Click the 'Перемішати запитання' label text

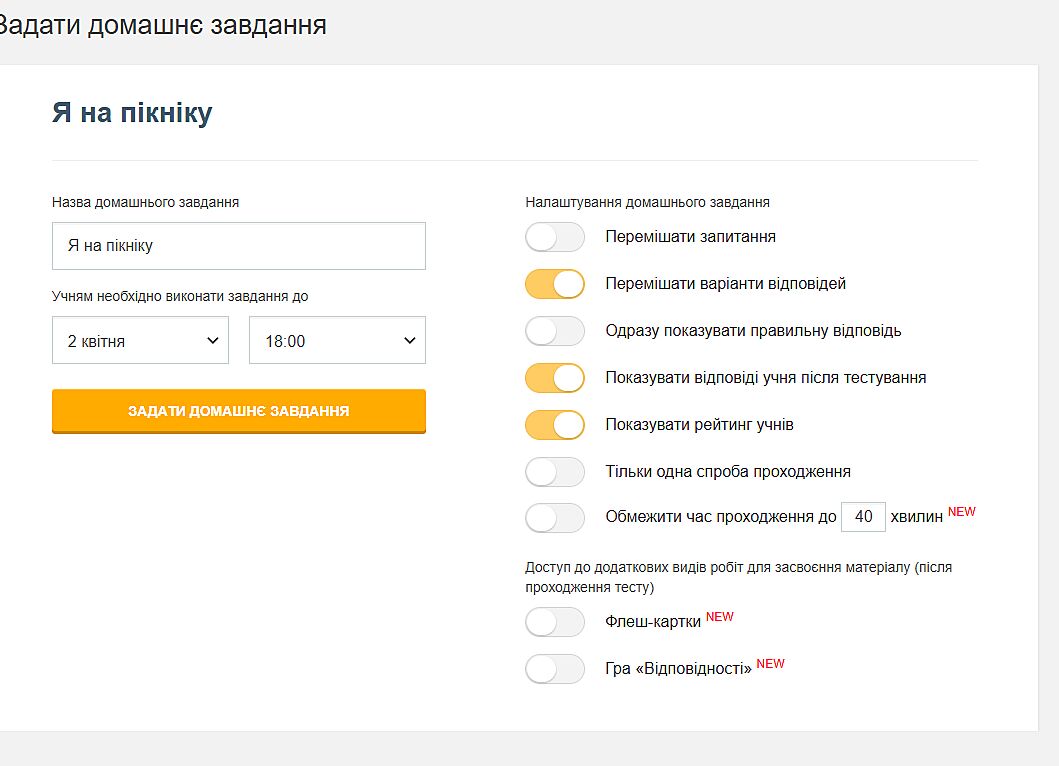[x=690, y=237]
